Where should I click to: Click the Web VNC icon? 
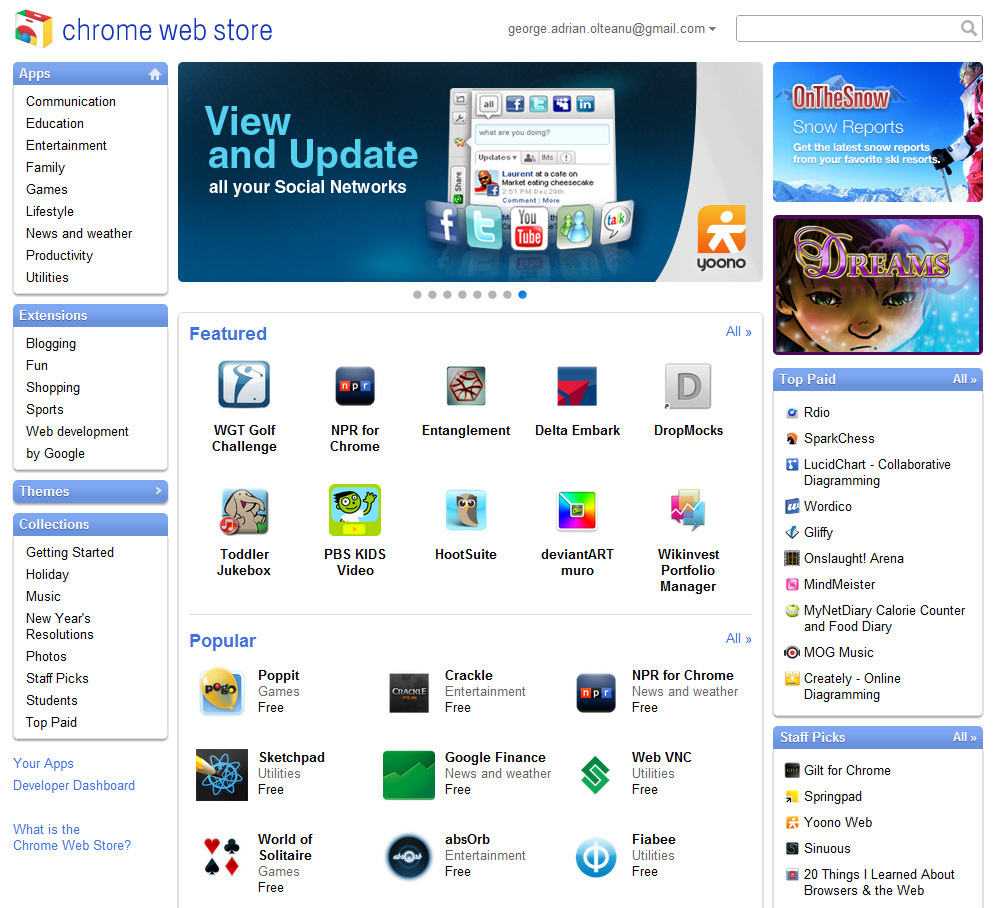(x=595, y=774)
